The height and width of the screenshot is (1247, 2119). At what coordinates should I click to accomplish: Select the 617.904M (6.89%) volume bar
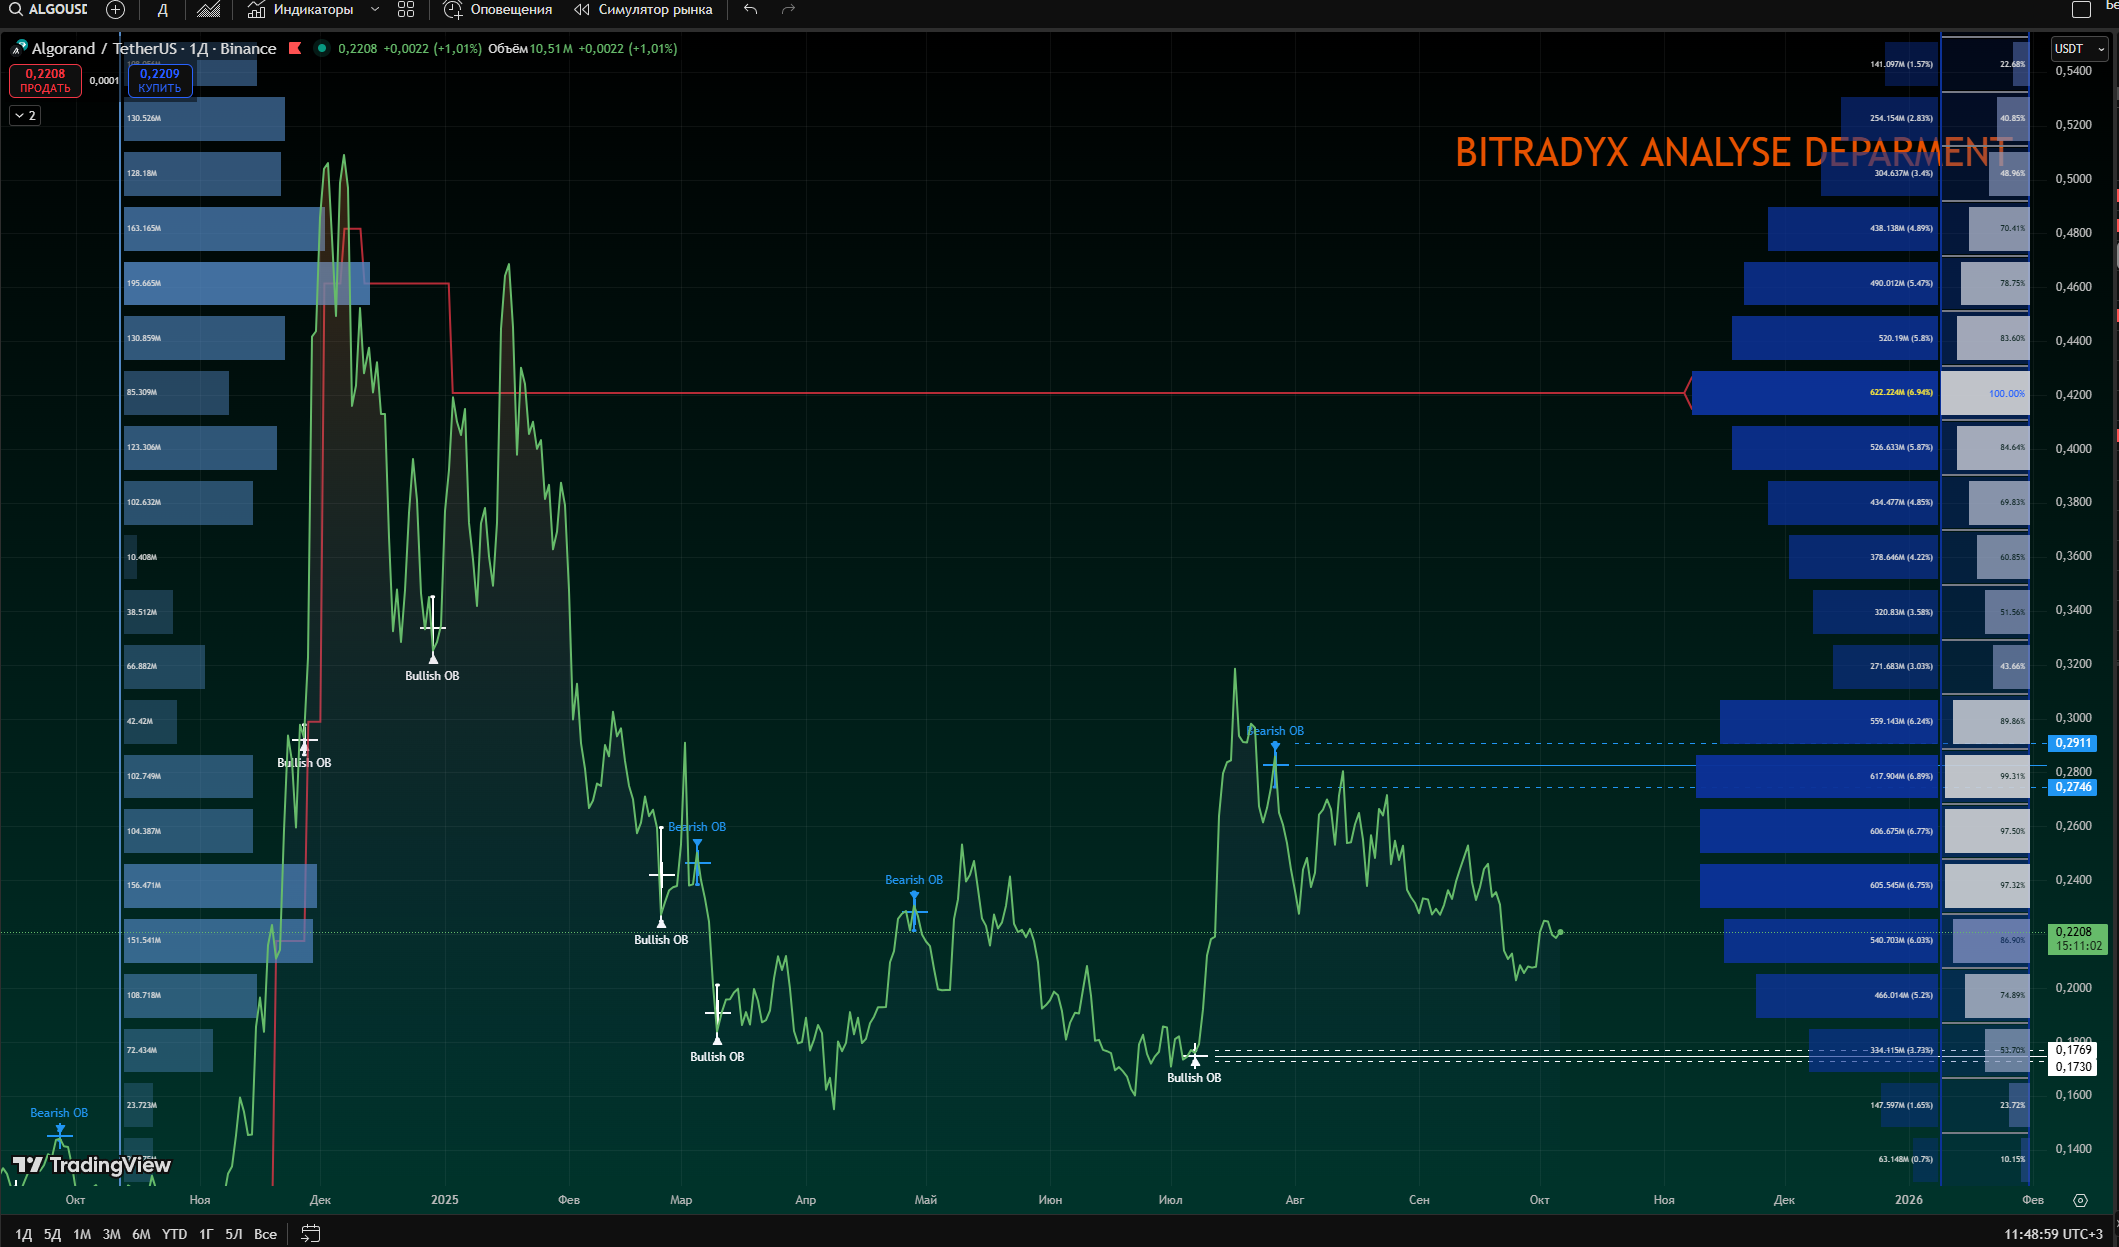point(1817,776)
